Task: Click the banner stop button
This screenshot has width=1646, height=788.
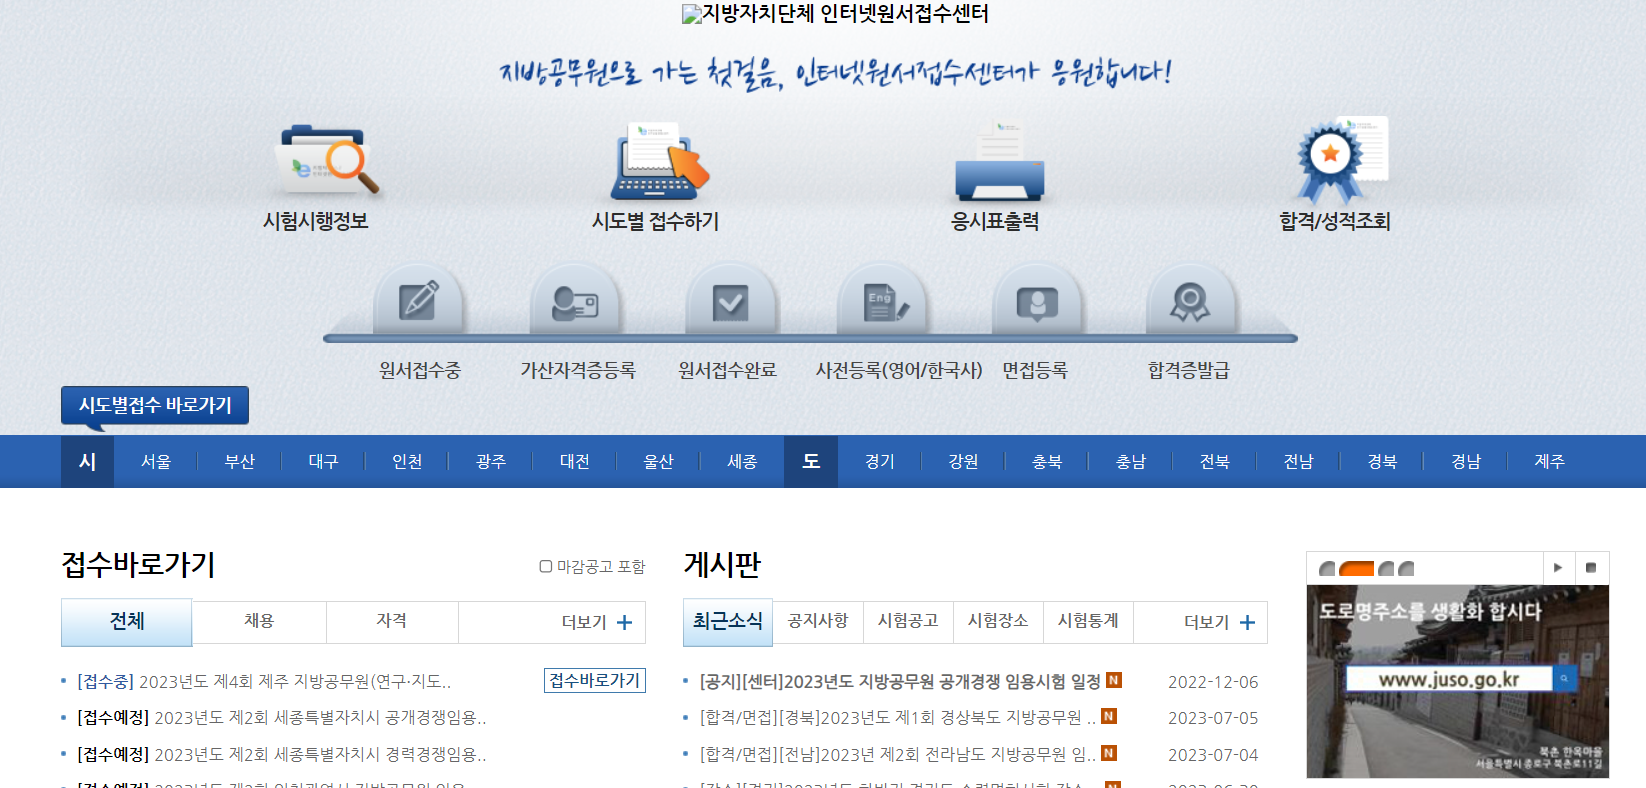Action: tap(1591, 568)
